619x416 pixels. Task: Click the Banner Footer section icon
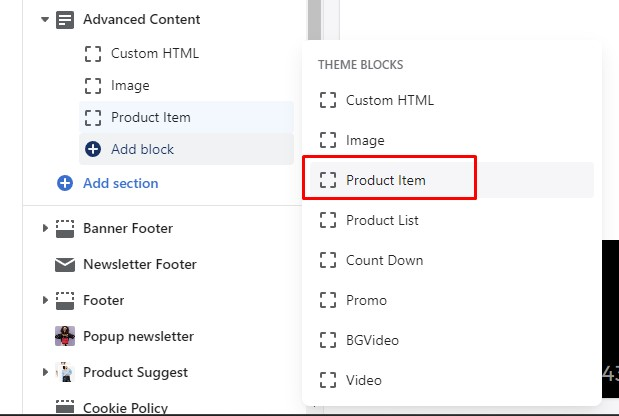click(65, 229)
